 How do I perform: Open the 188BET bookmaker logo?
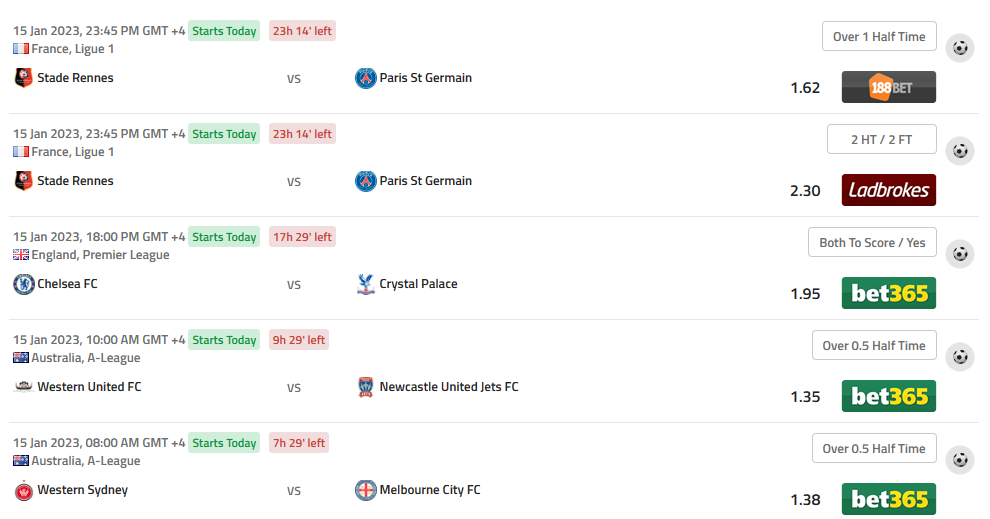(x=888, y=87)
